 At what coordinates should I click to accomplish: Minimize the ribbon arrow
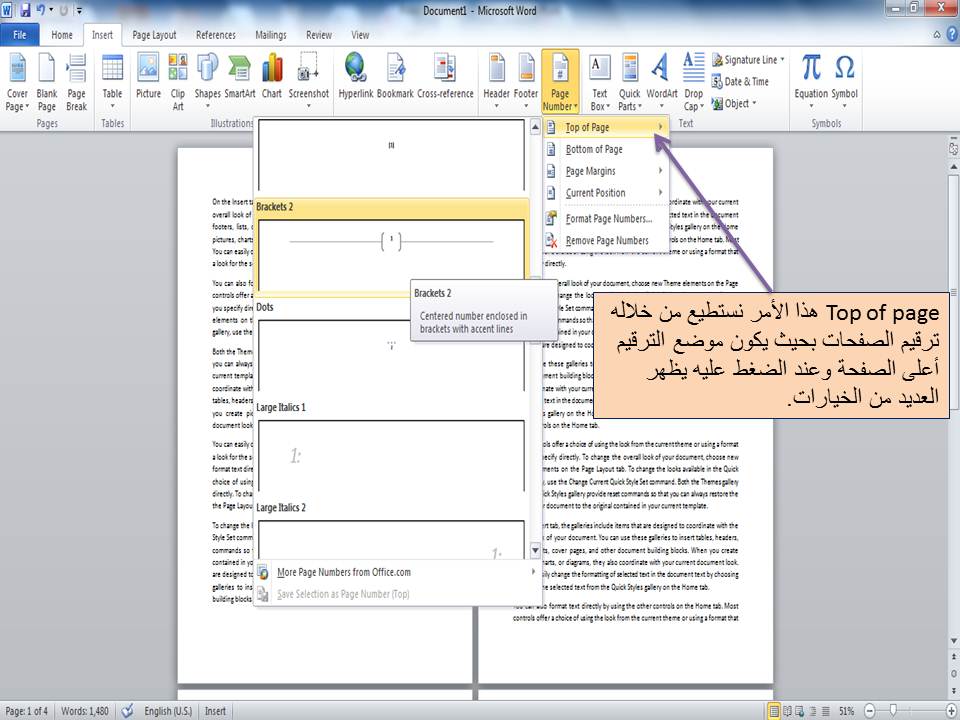(x=937, y=35)
